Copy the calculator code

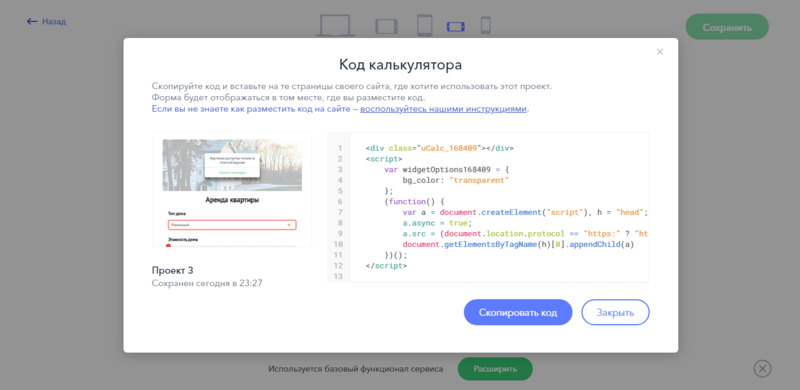(518, 312)
